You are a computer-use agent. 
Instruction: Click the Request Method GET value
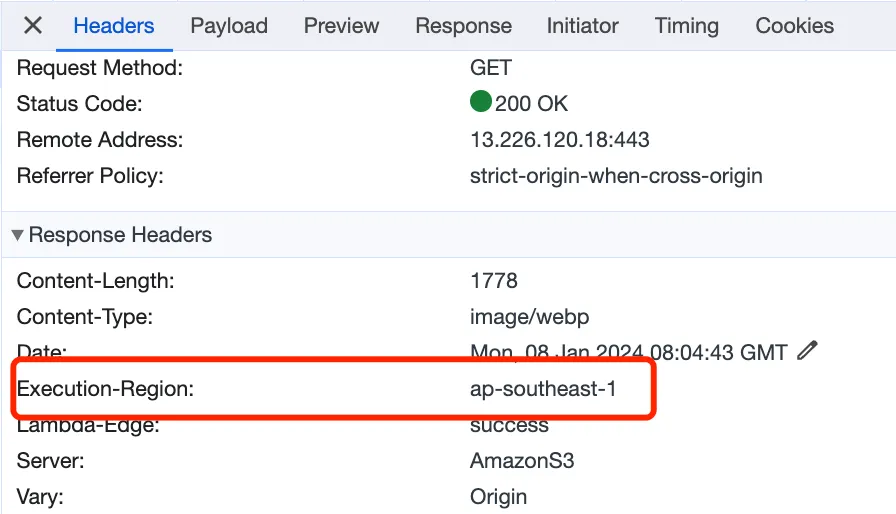pos(491,68)
